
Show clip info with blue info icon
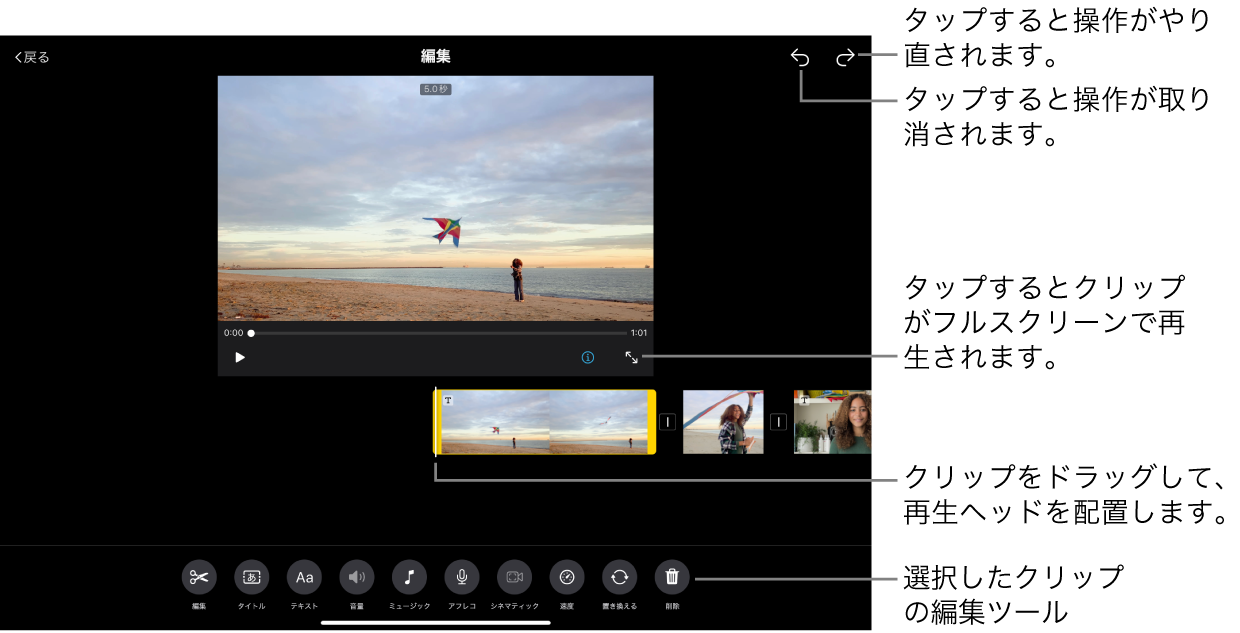click(x=588, y=357)
